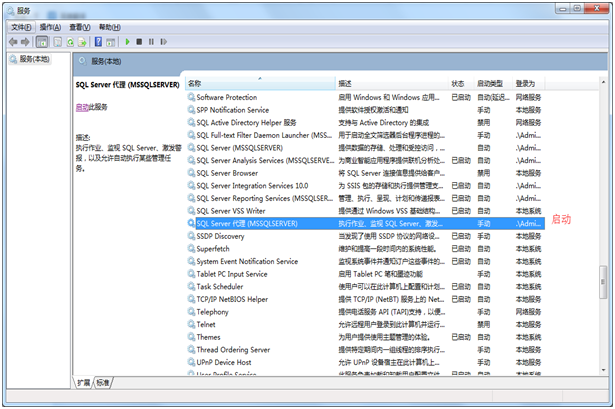
Task: Sort by the 状态 column header
Action: 461,84
